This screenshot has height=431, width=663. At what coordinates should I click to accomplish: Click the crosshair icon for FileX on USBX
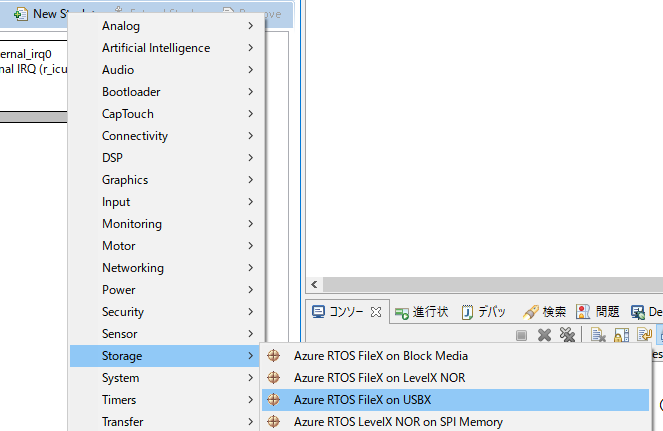click(274, 399)
